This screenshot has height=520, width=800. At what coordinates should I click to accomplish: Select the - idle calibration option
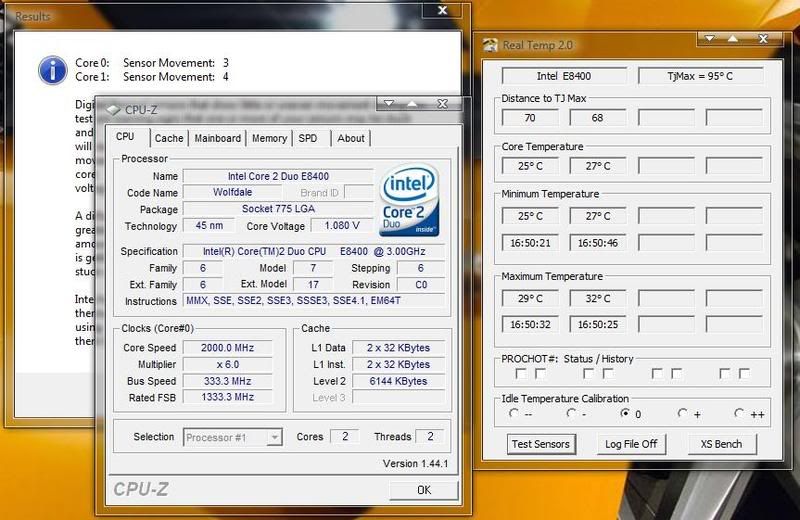pos(571,413)
